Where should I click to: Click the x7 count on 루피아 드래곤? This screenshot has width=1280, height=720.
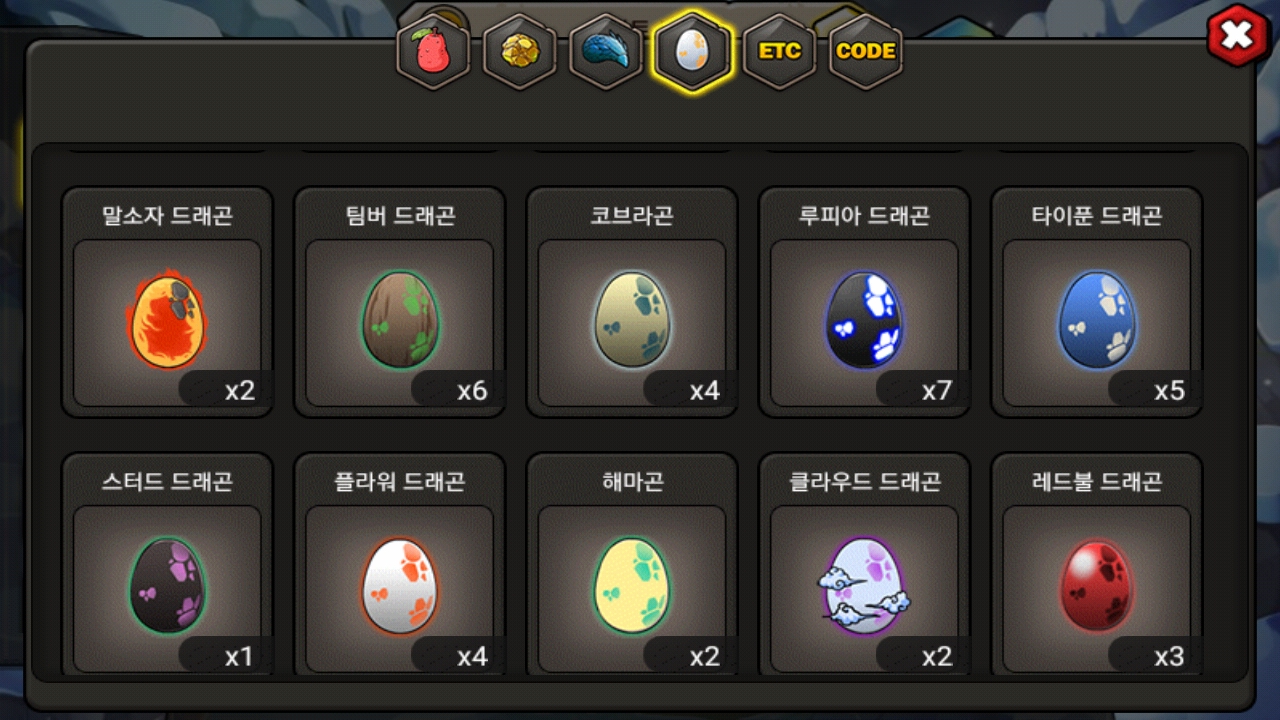937,390
